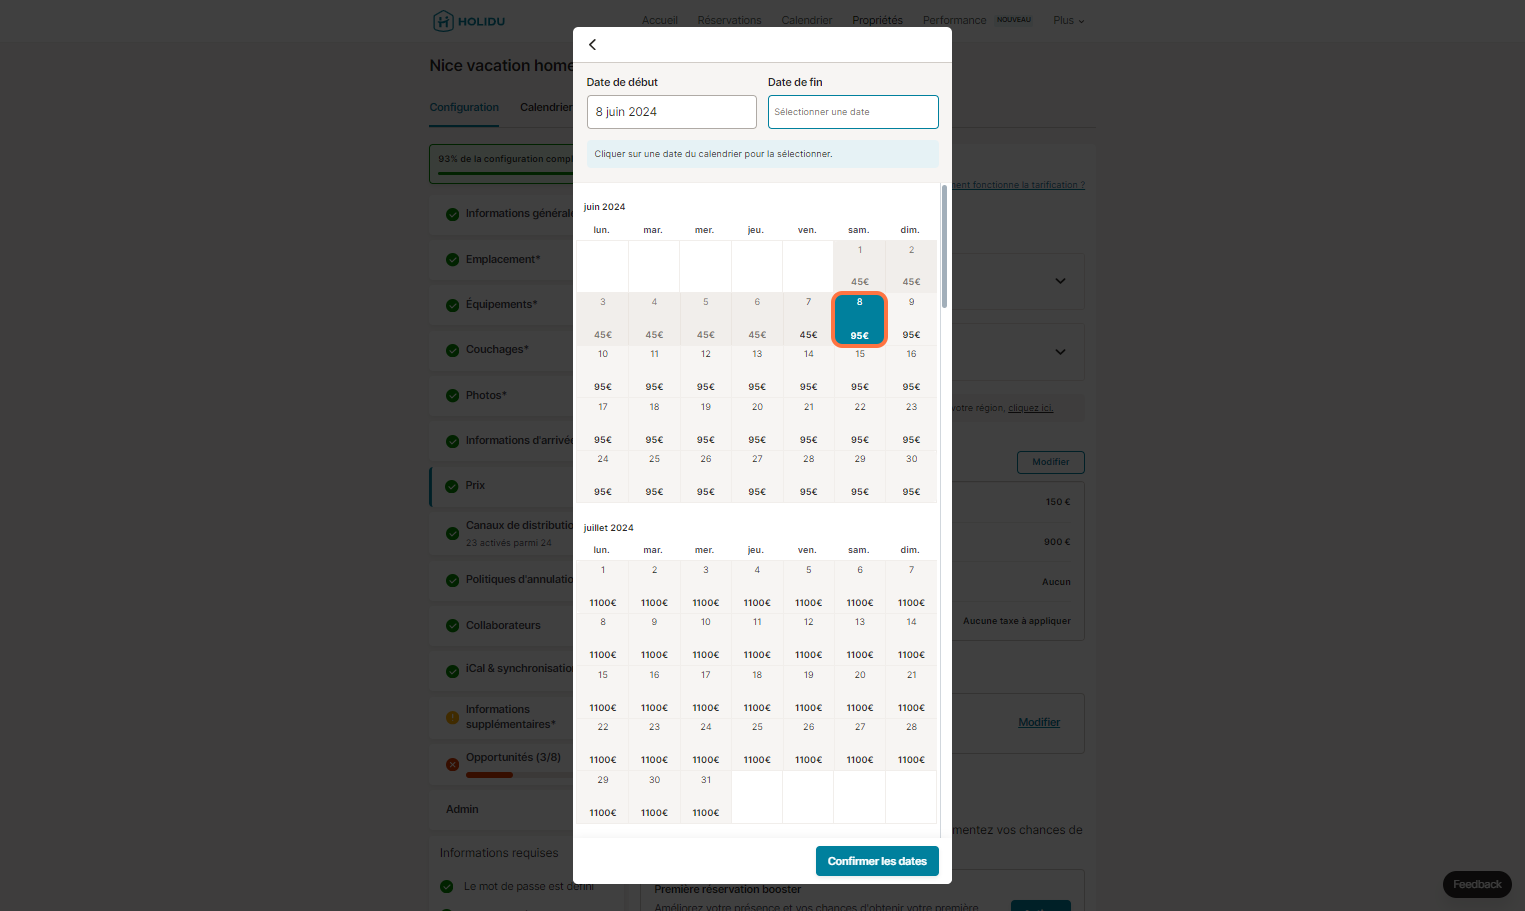Click the dialog calendar scrollbar
1525x911 pixels.
(x=944, y=246)
